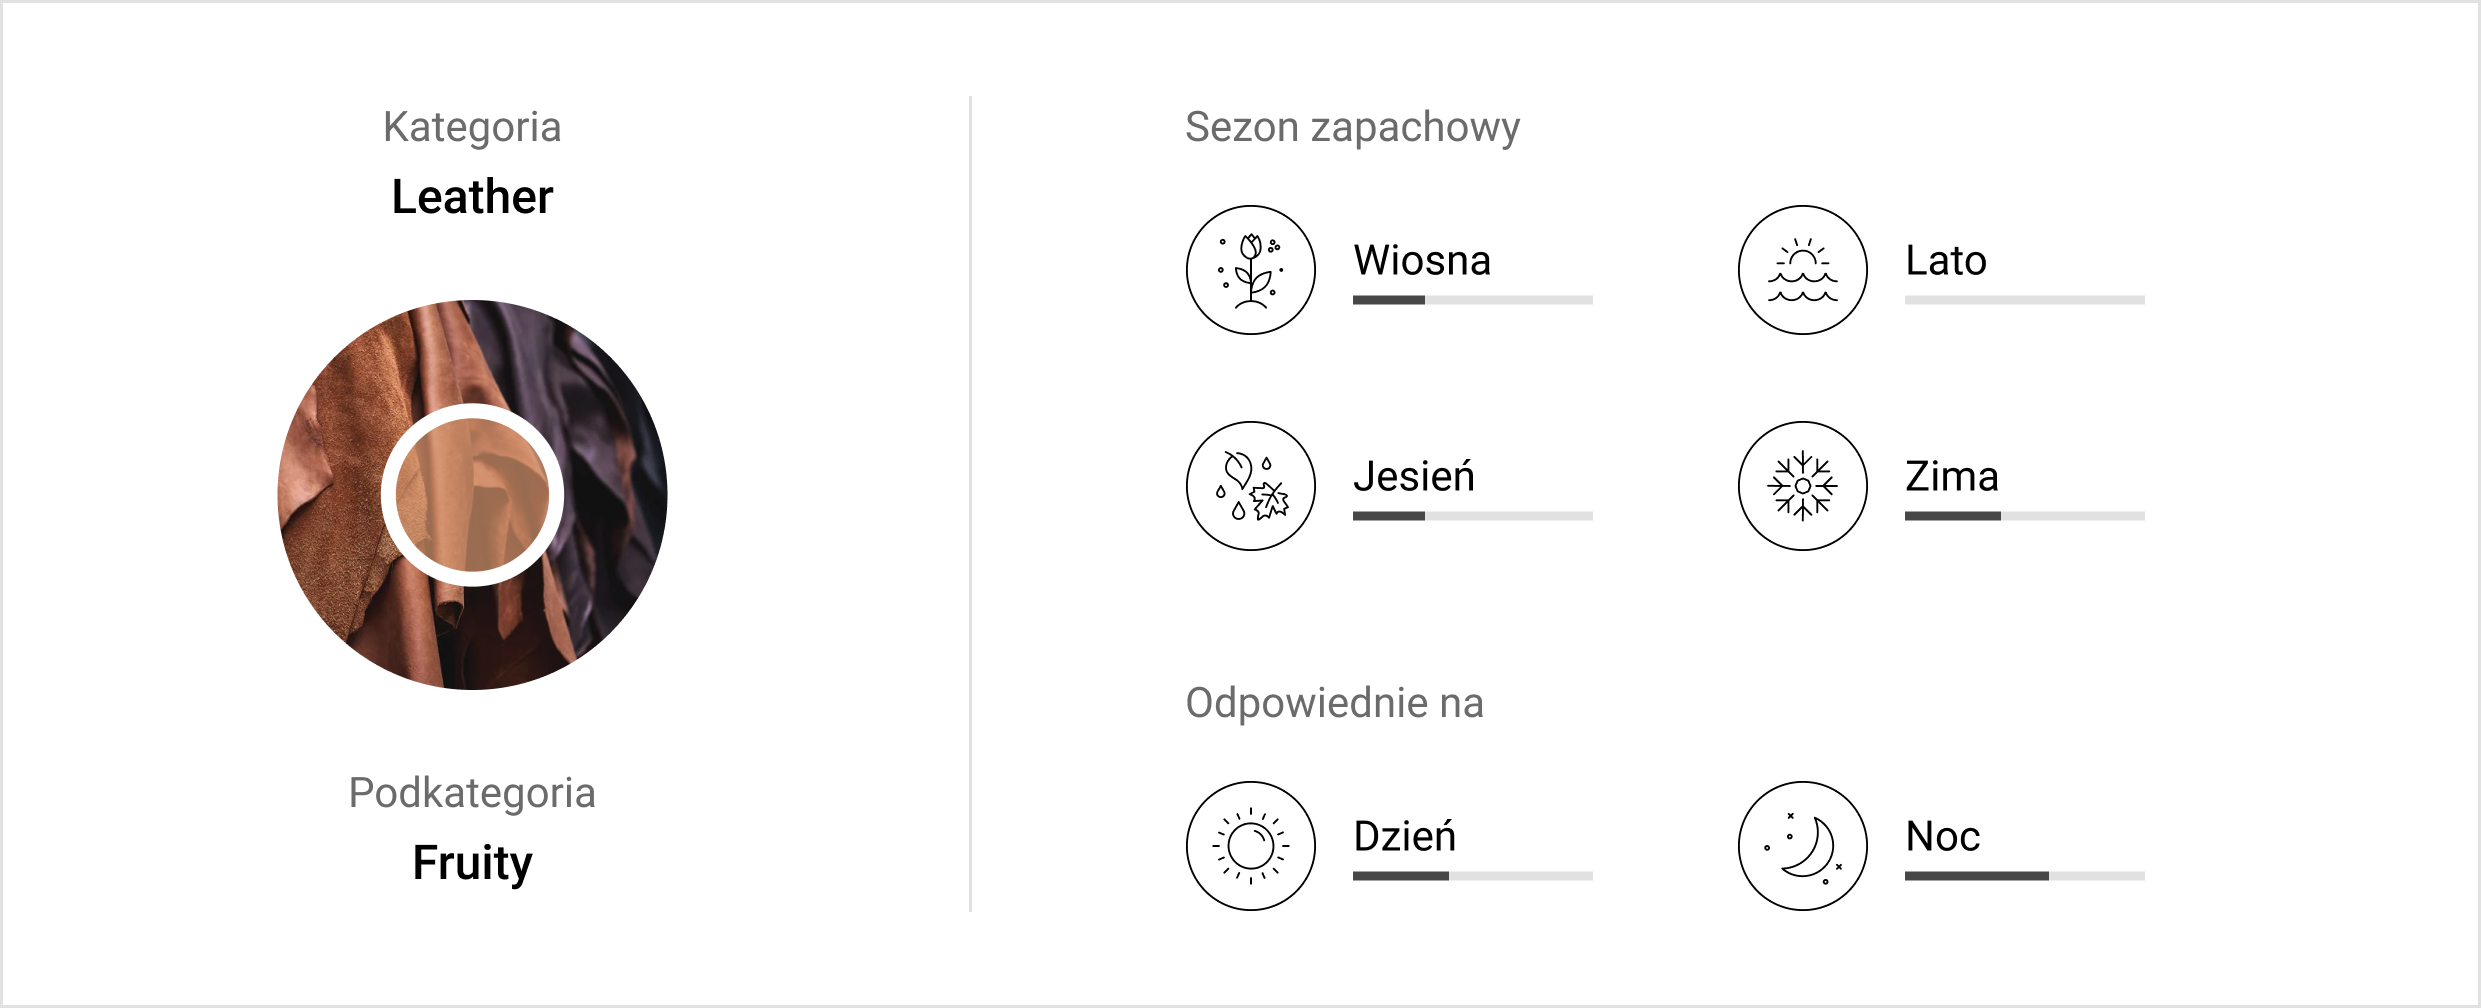Image resolution: width=2481 pixels, height=1008 pixels.
Task: Click the Noc intensity bar
Action: [2024, 876]
